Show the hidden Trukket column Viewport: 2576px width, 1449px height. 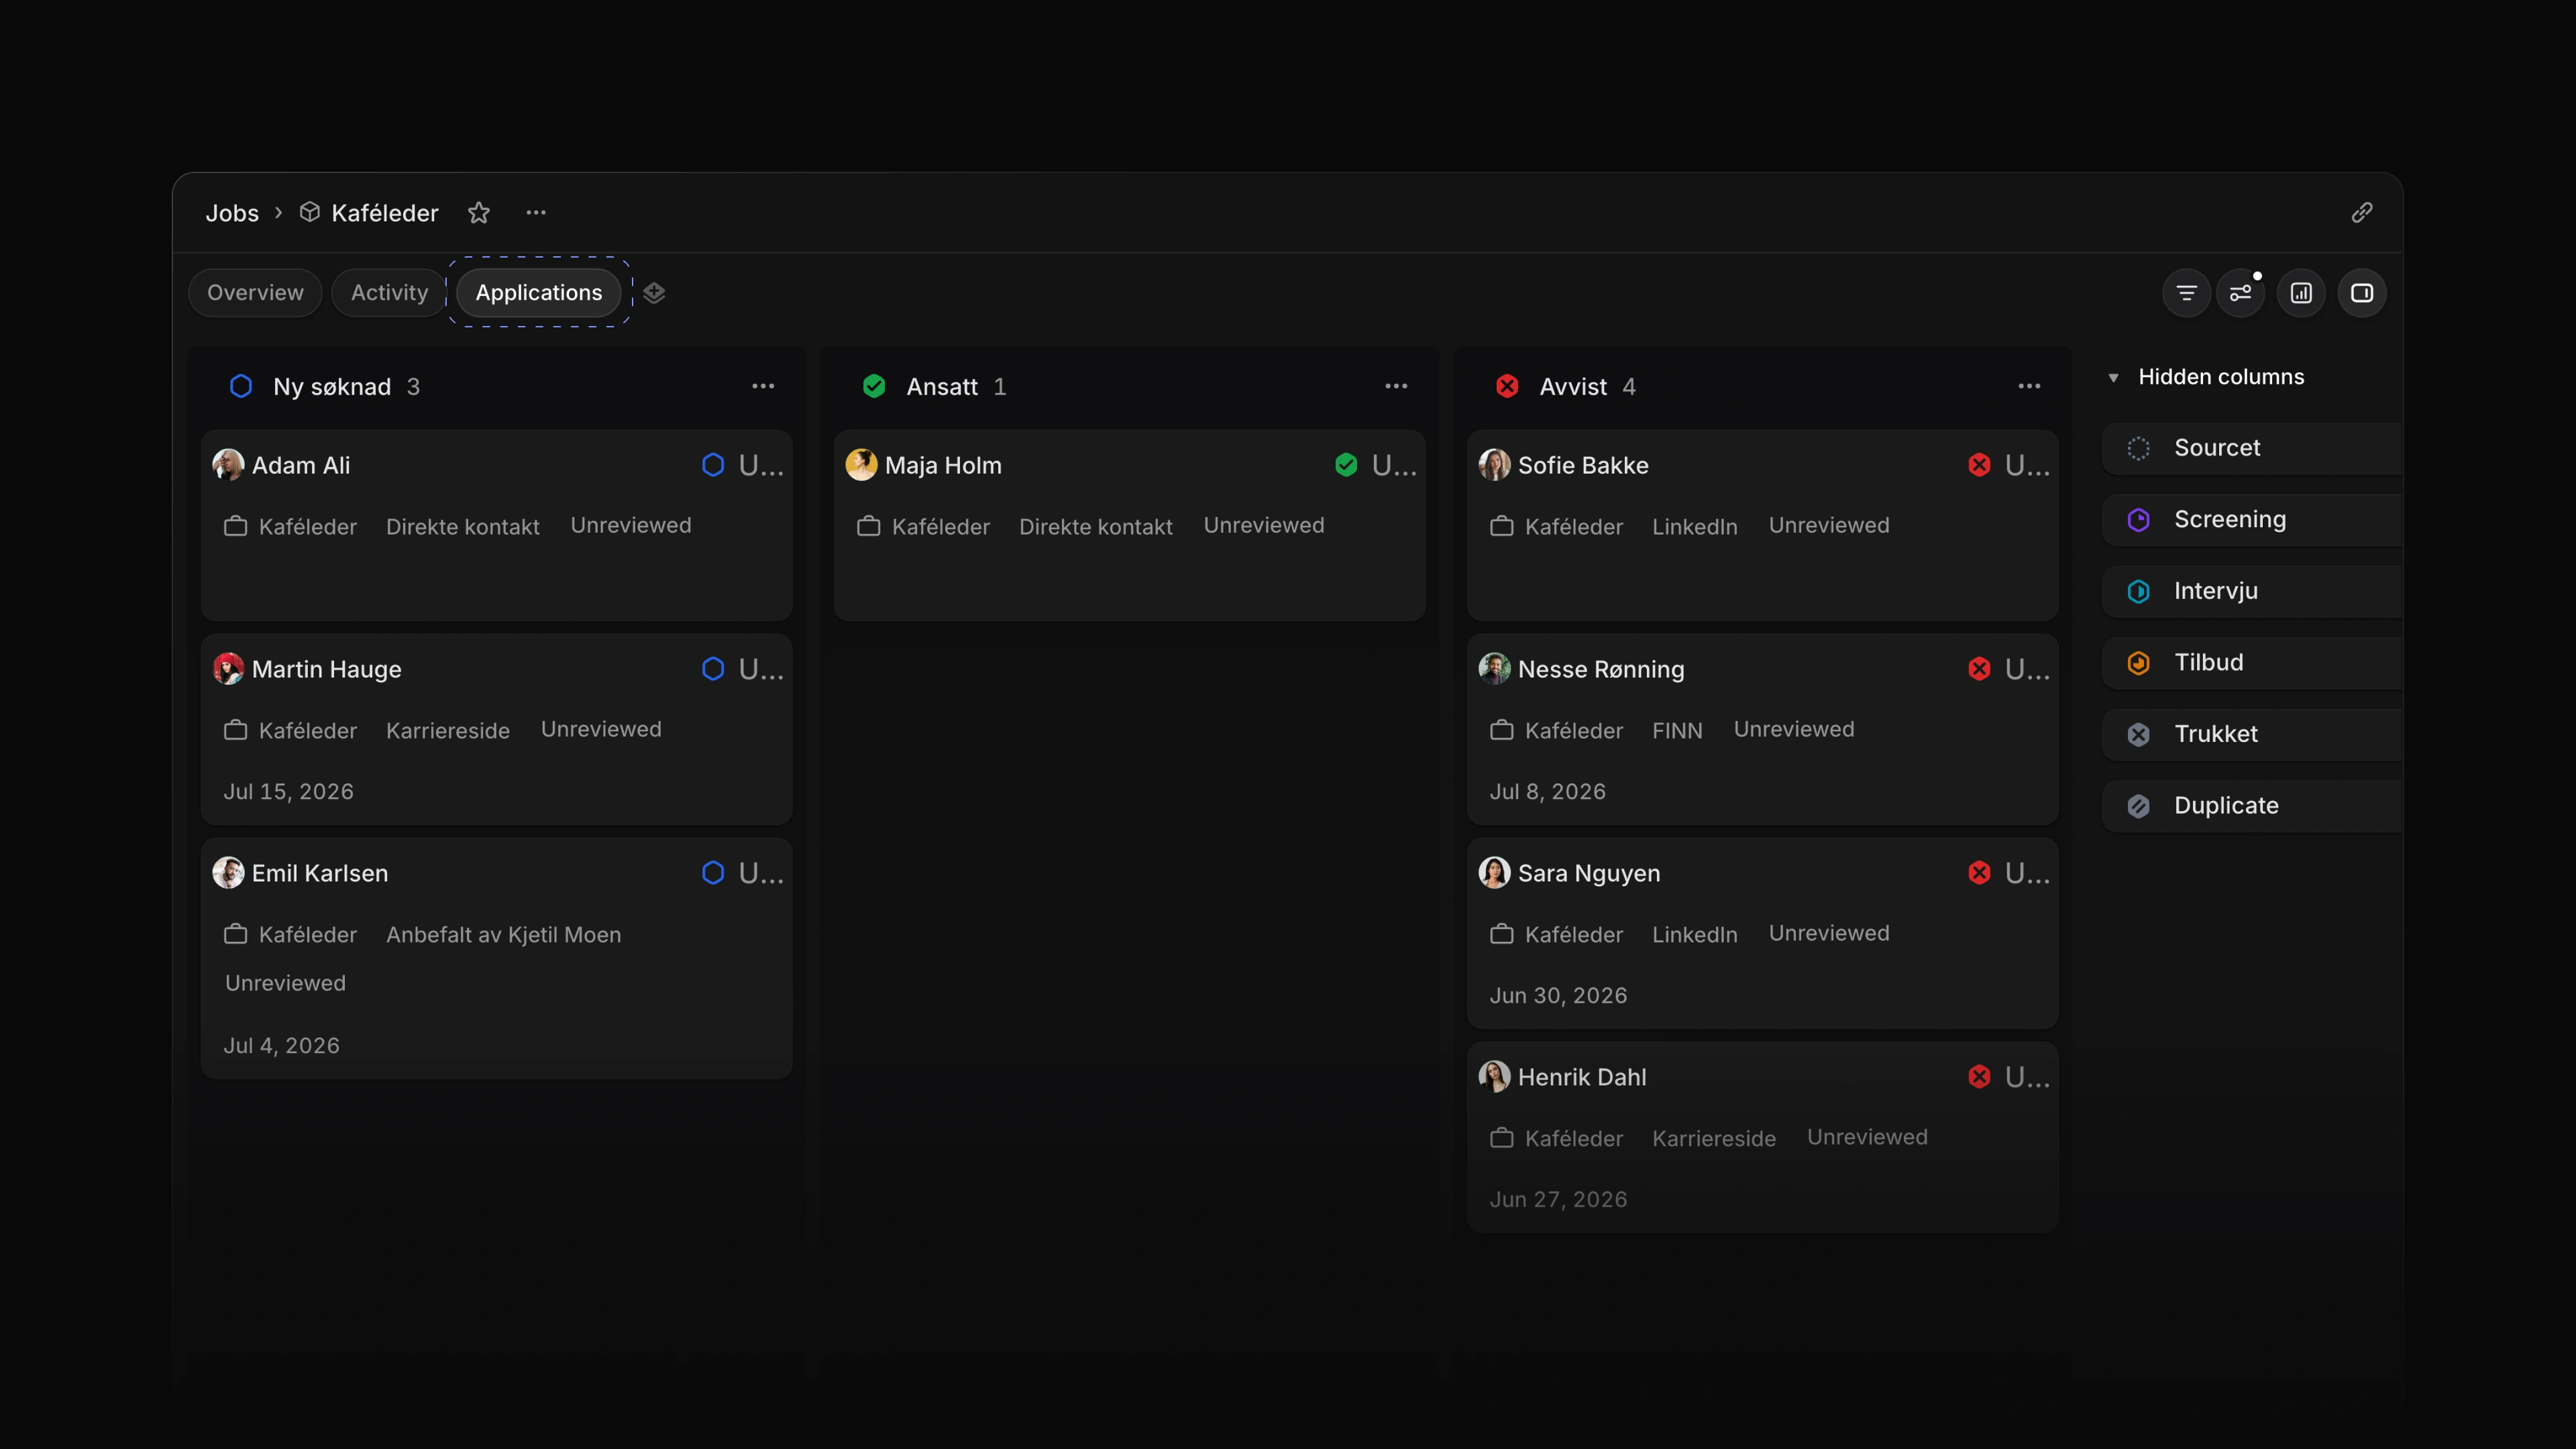click(x=2252, y=734)
